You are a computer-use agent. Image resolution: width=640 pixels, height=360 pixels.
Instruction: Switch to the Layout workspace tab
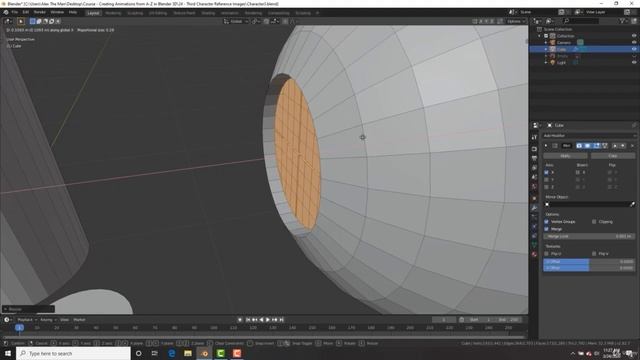93,13
